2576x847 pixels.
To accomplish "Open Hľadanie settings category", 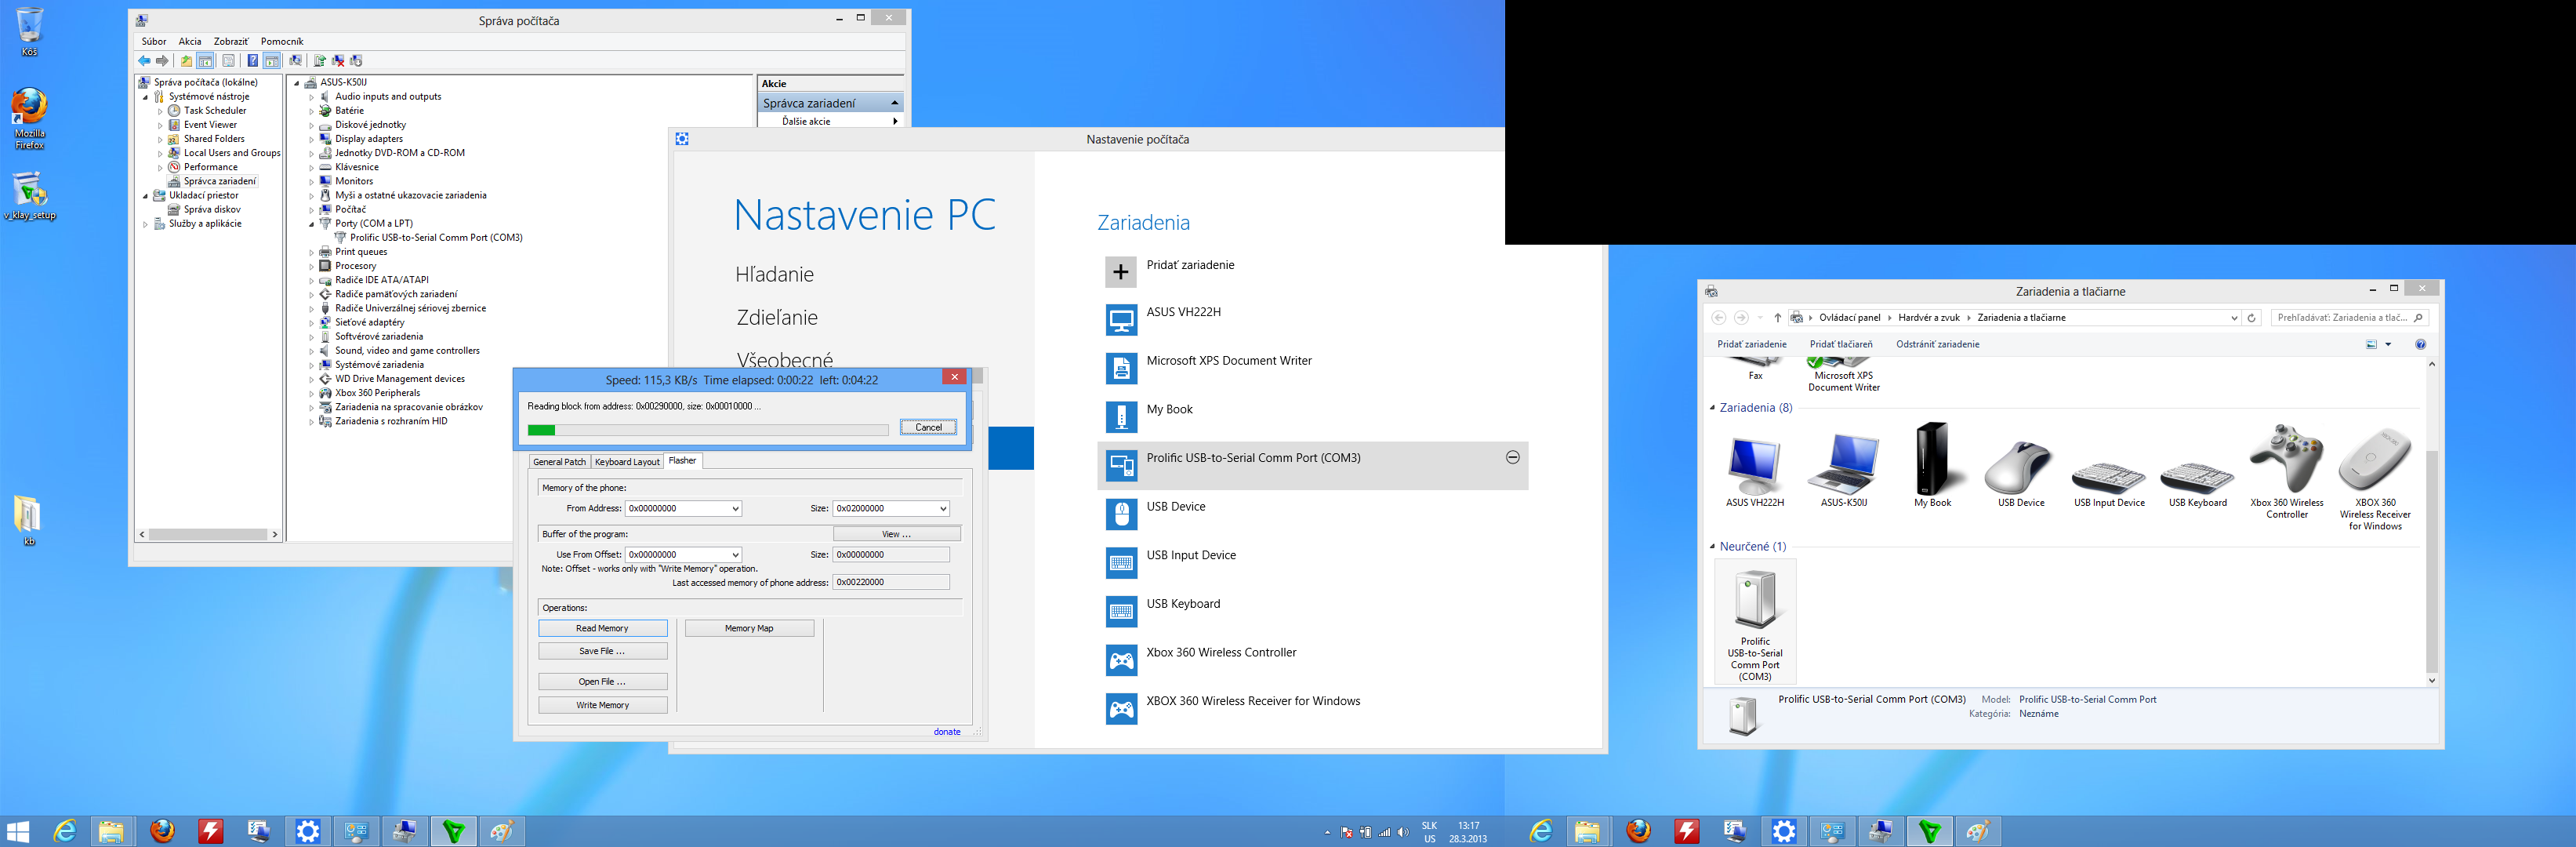I will coord(775,274).
